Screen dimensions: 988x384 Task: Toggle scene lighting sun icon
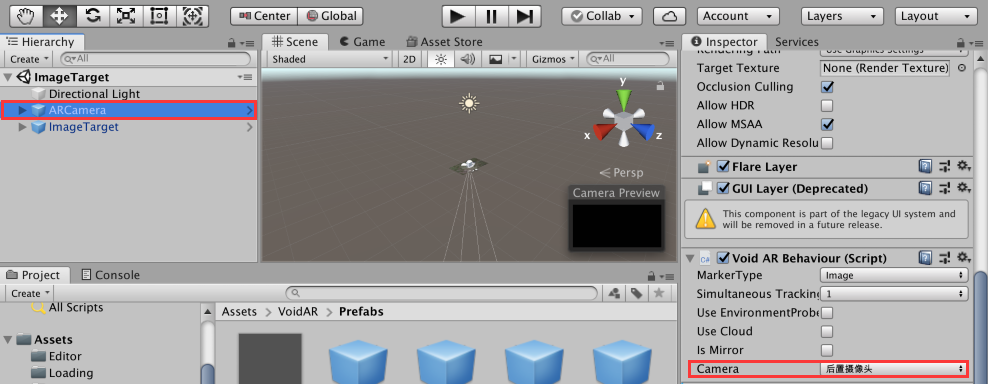440,59
